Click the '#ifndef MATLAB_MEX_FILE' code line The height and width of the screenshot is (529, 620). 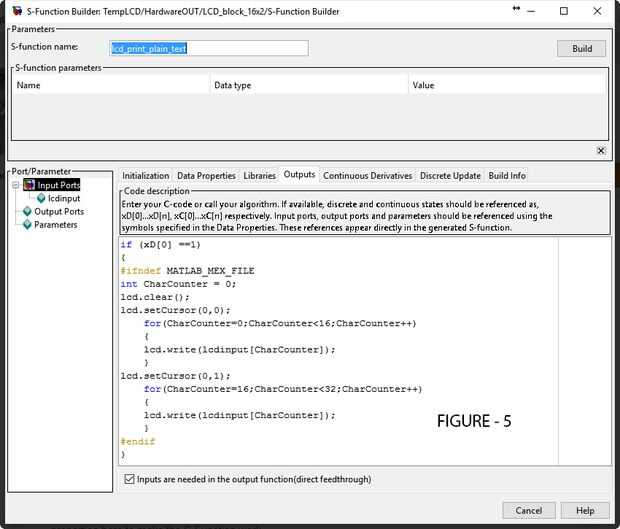pos(187,271)
